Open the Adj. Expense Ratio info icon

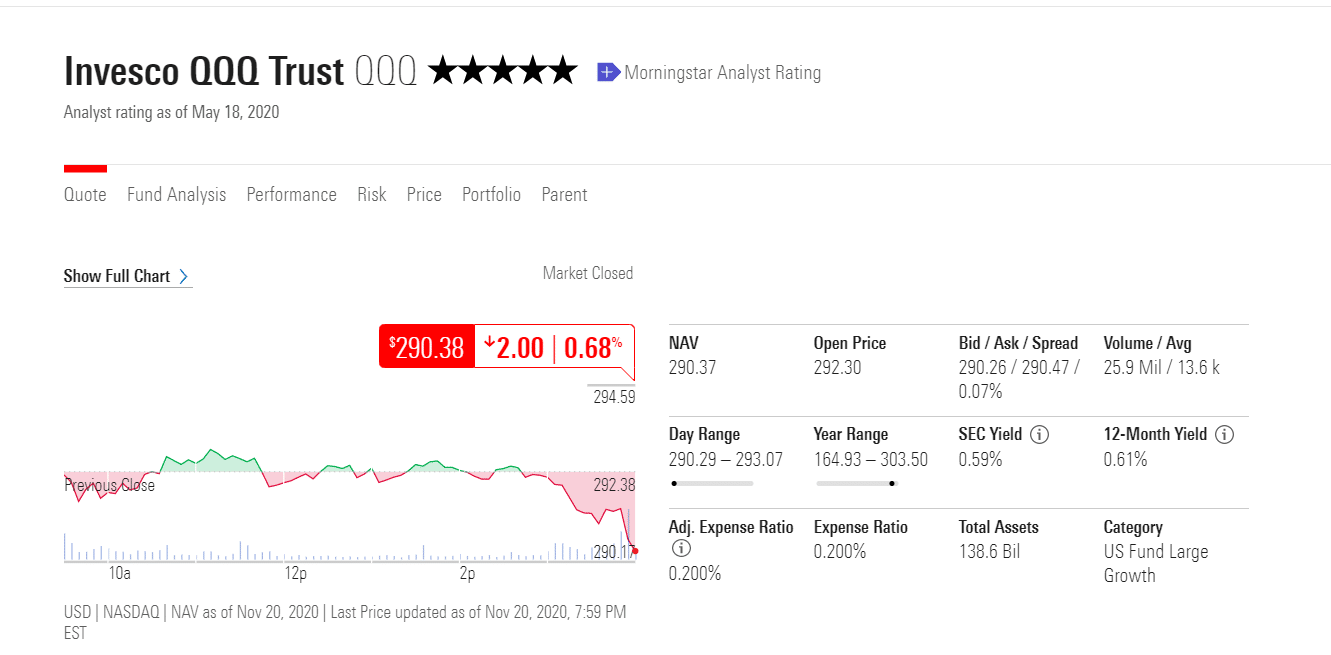681,549
